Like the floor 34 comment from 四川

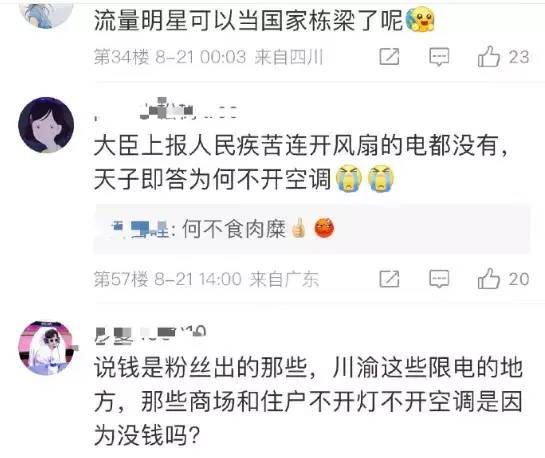(x=489, y=56)
